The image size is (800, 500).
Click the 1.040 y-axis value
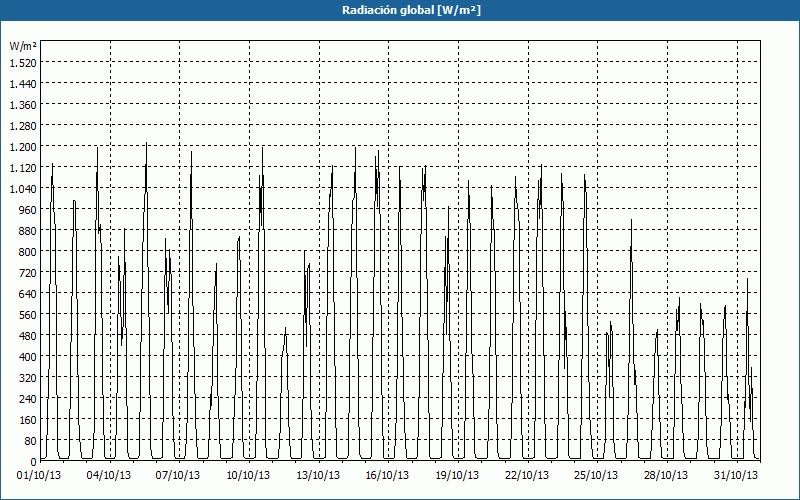pyautogui.click(x=23, y=188)
